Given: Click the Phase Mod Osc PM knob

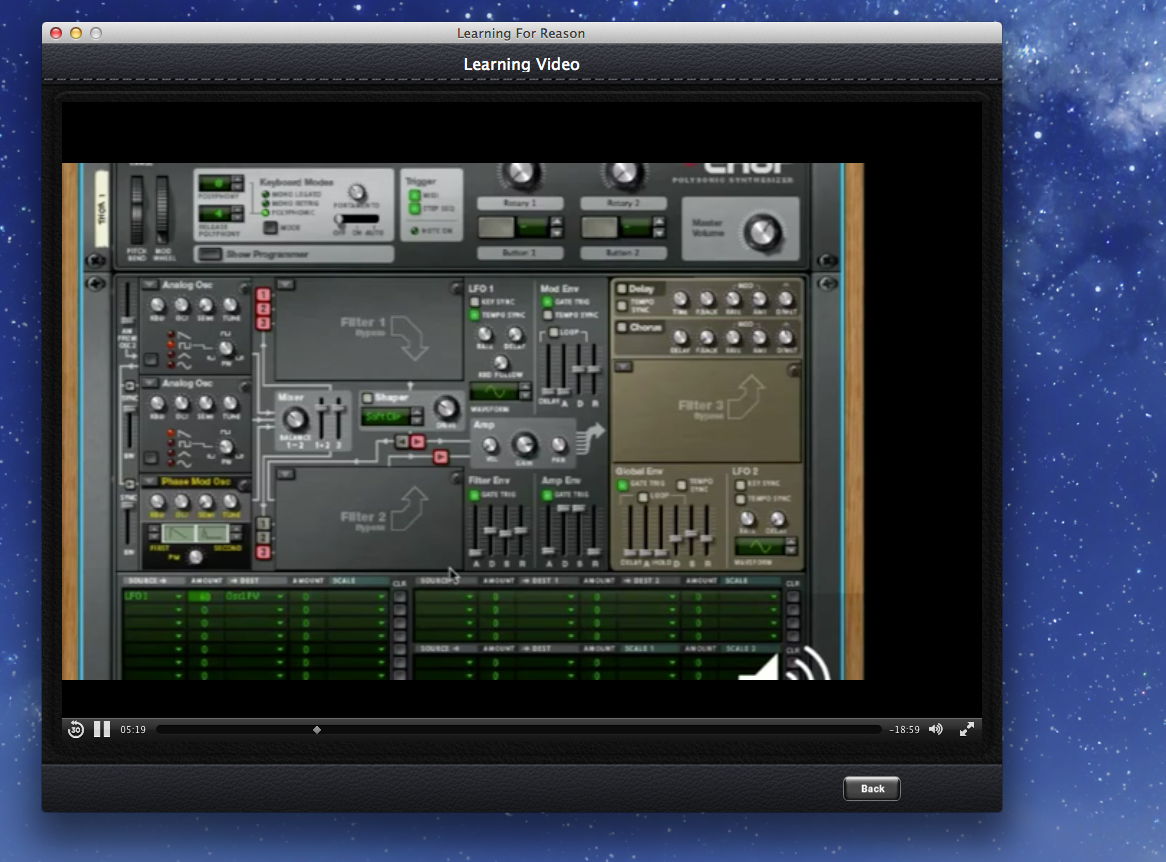Looking at the screenshot, I should click(196, 556).
